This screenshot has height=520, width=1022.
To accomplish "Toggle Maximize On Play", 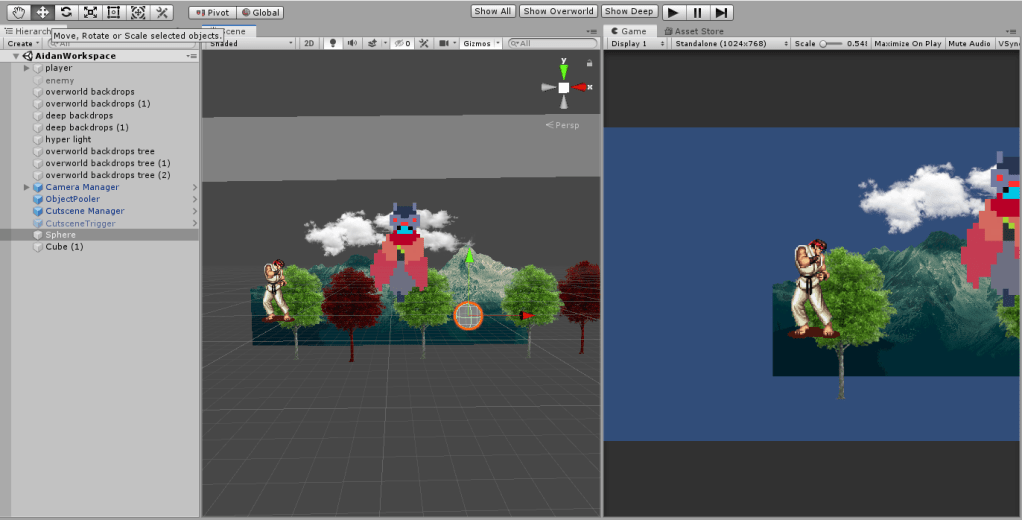I will 908,44.
